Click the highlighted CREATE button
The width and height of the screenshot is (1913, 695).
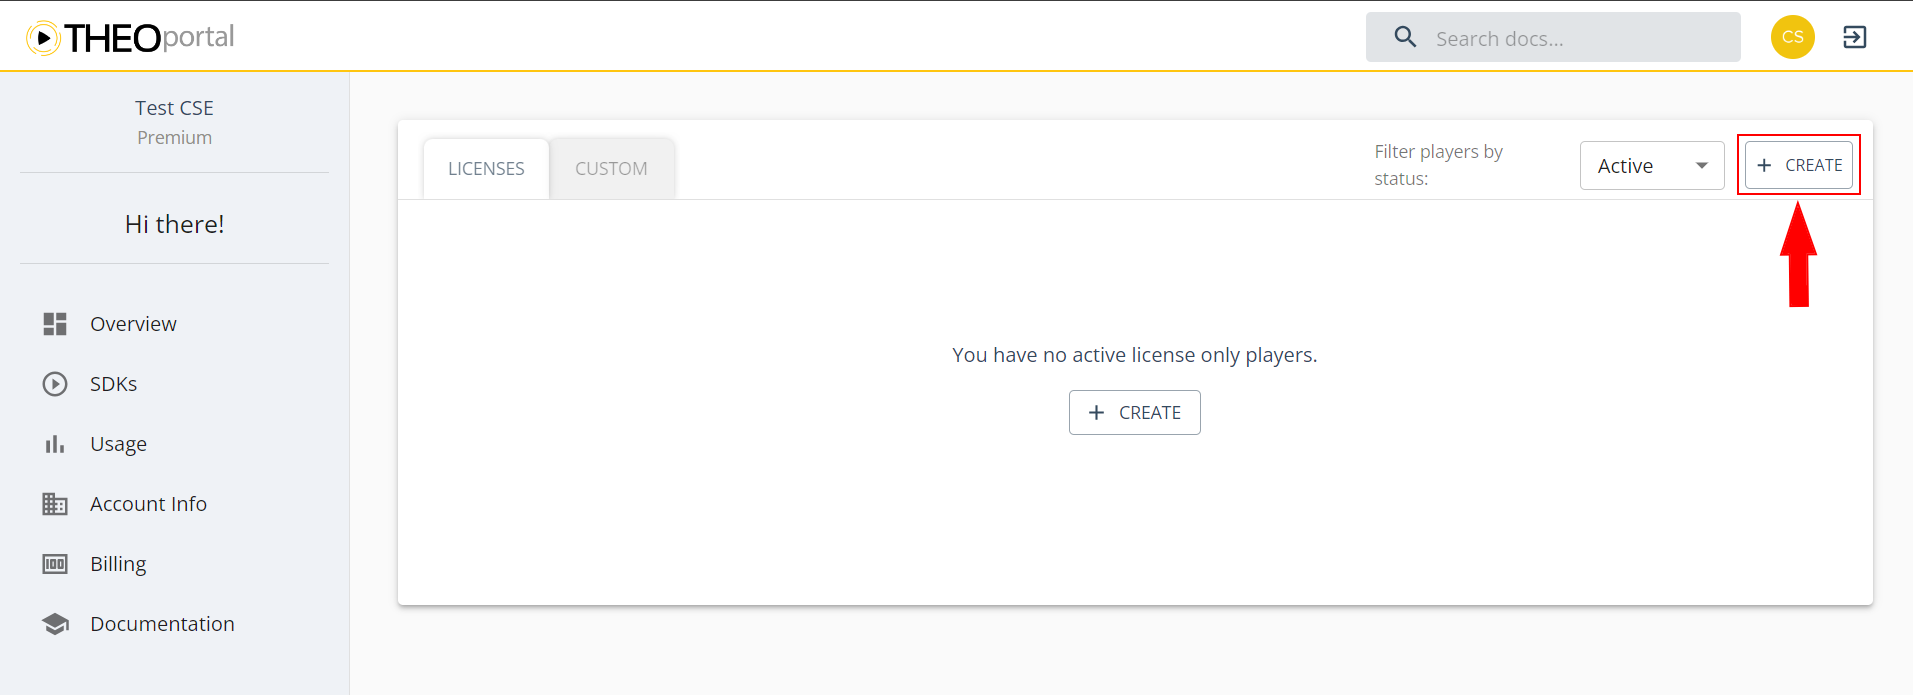1798,164
